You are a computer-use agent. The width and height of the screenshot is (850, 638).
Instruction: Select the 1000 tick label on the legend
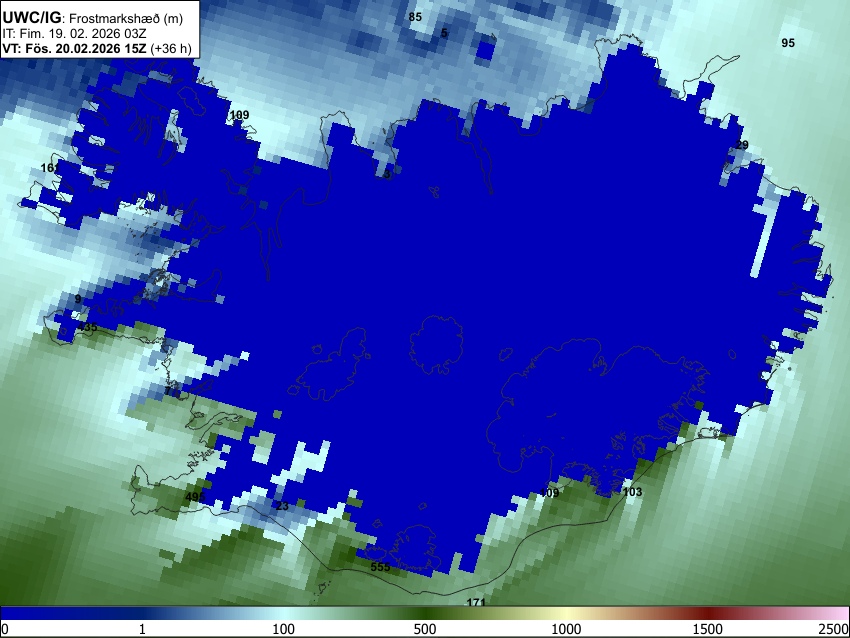click(x=566, y=629)
